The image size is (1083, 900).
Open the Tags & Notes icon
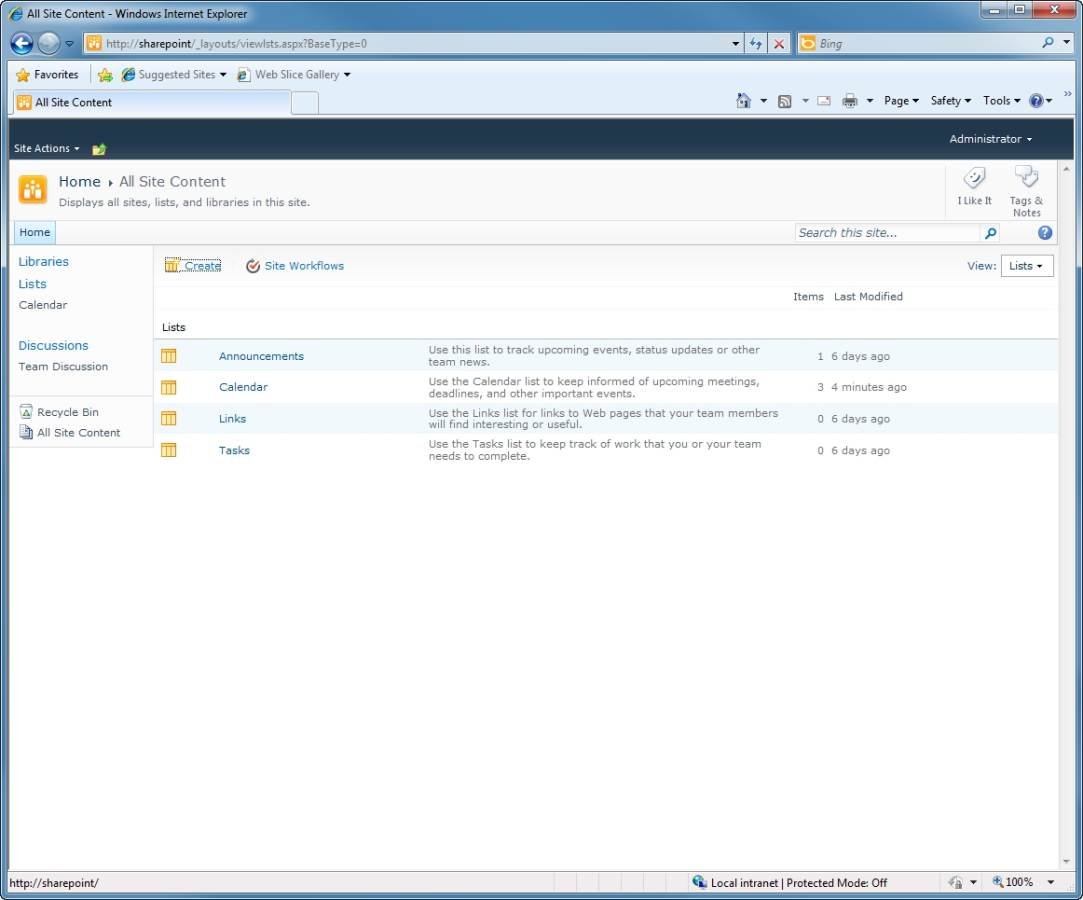1026,178
